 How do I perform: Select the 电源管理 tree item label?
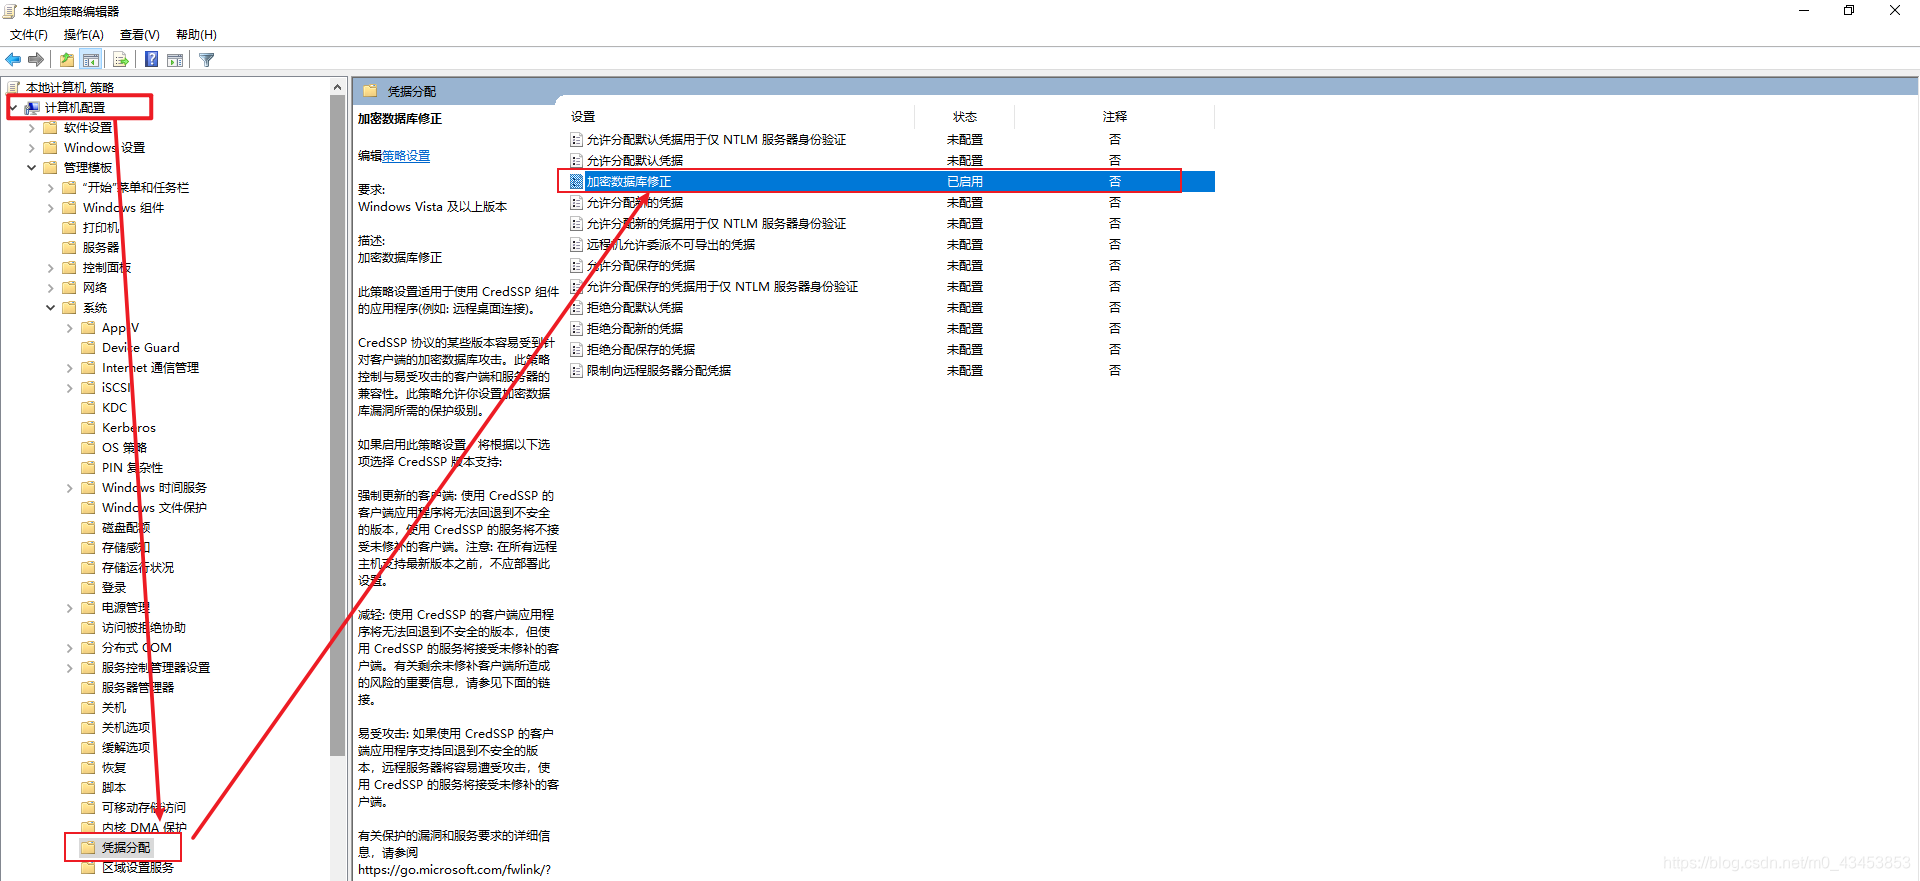126,608
